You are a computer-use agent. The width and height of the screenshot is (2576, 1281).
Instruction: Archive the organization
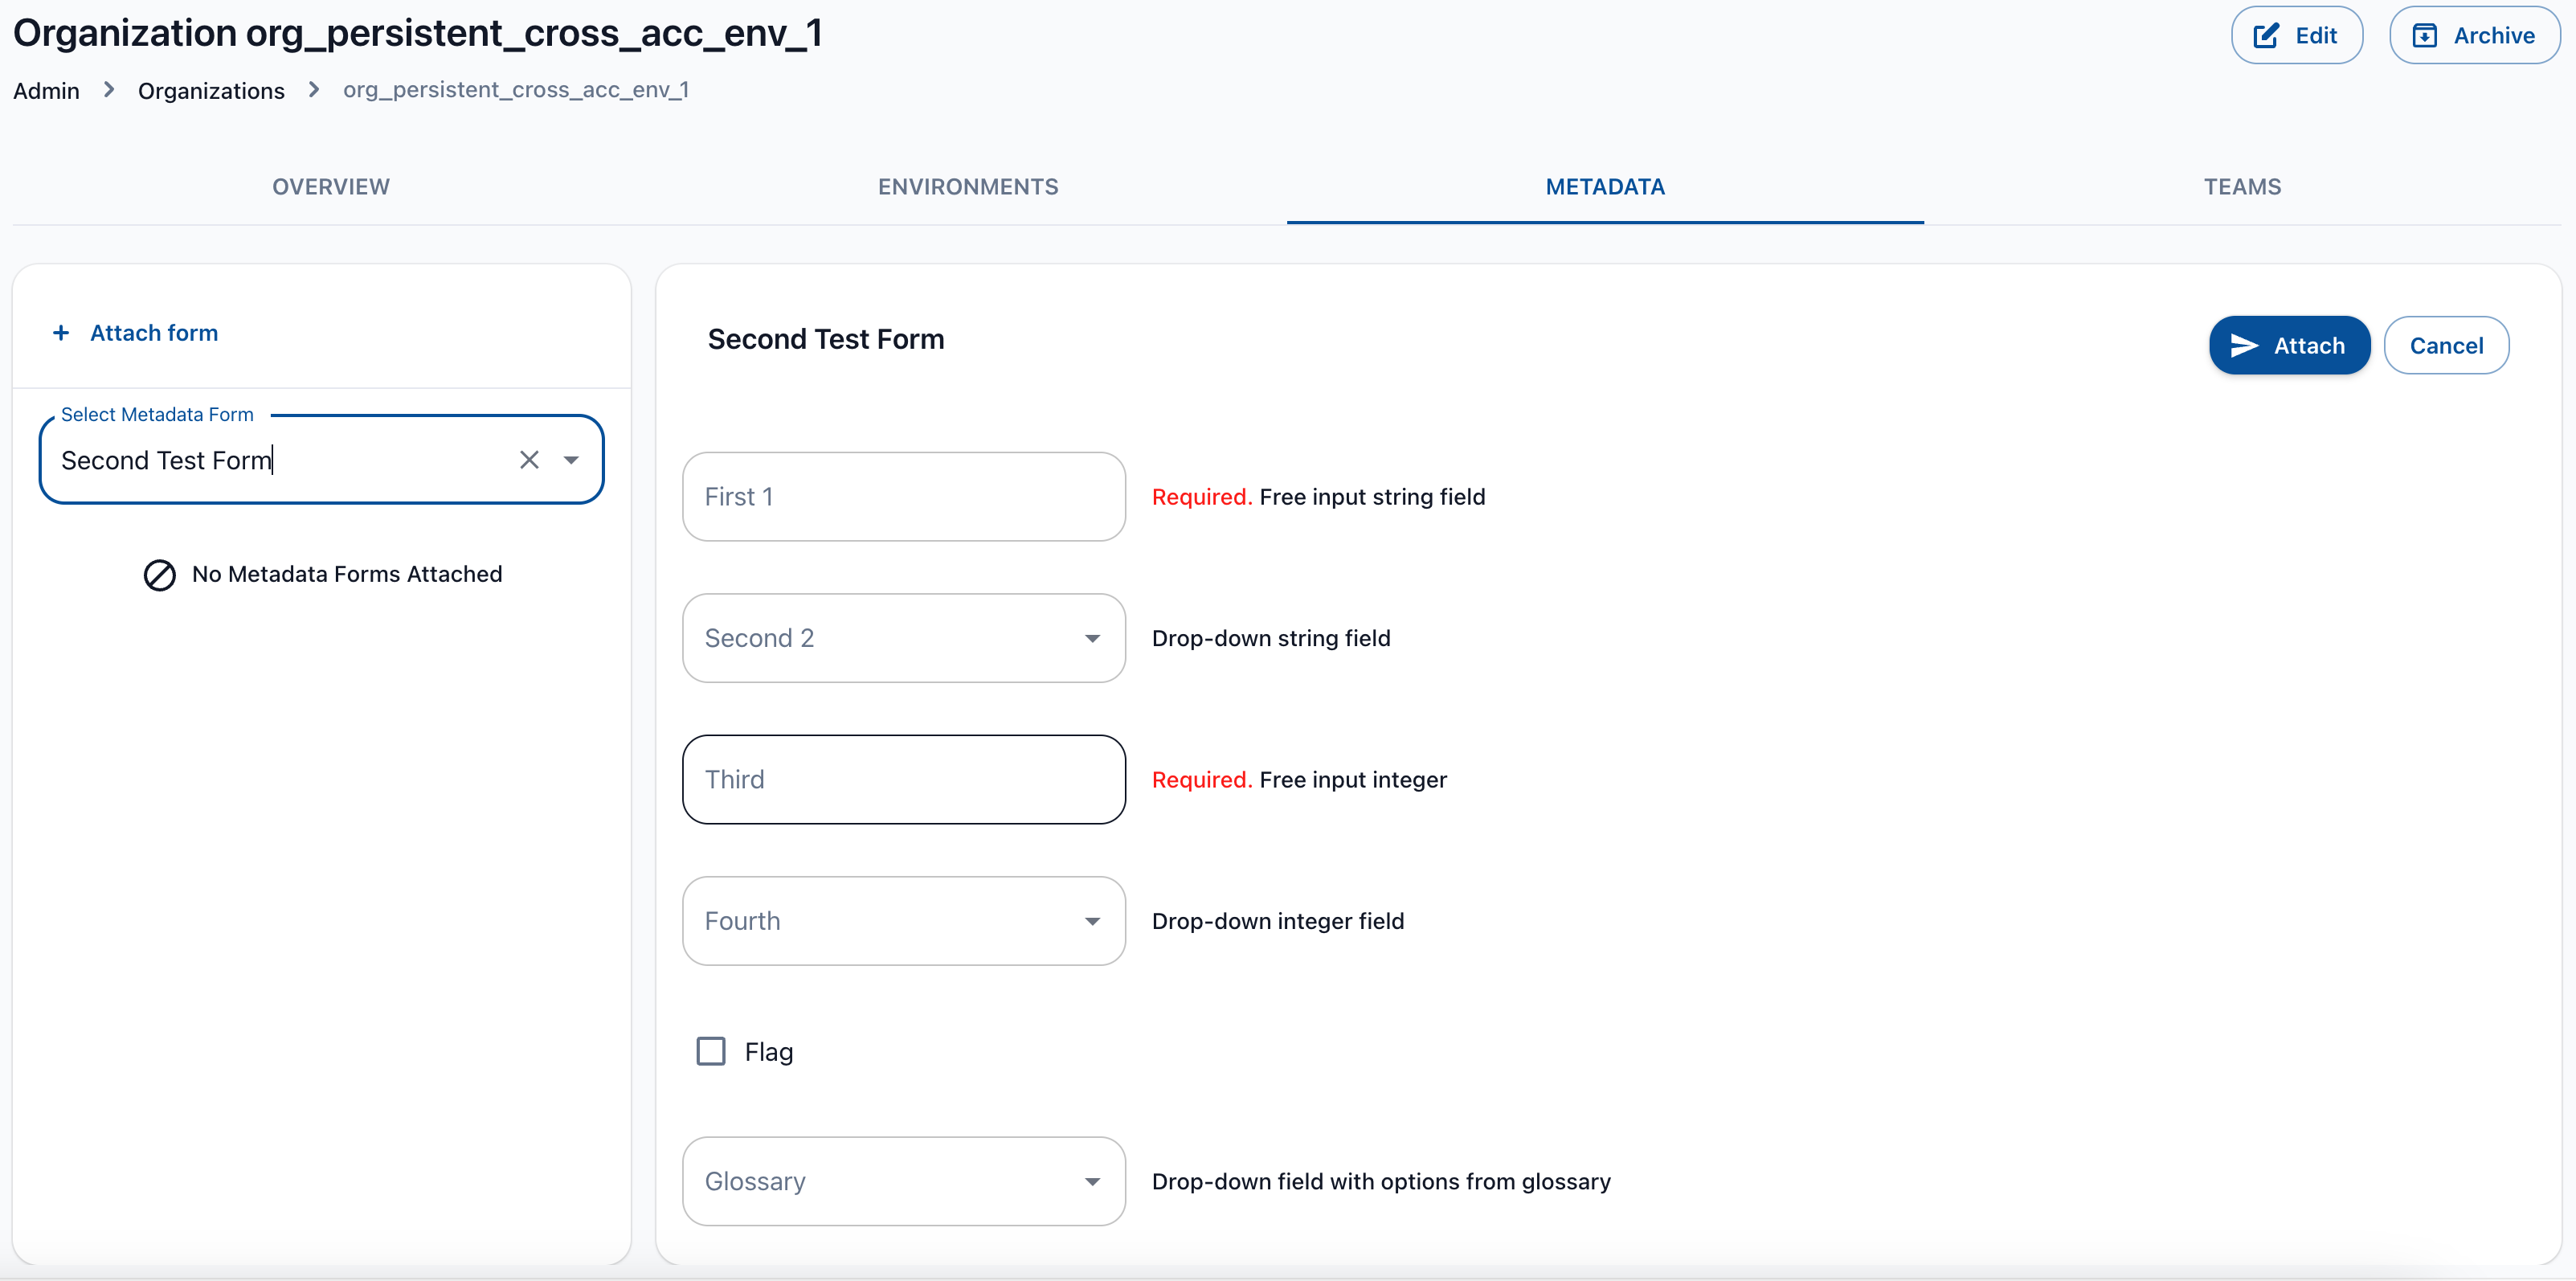coord(2474,36)
